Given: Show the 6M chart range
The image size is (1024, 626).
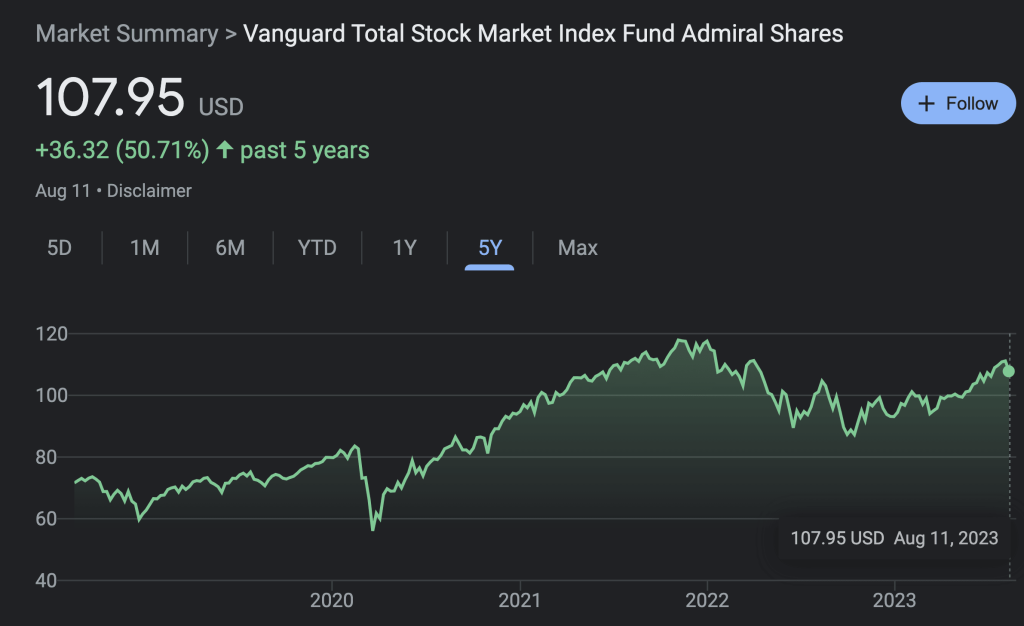Looking at the screenshot, I should [230, 248].
